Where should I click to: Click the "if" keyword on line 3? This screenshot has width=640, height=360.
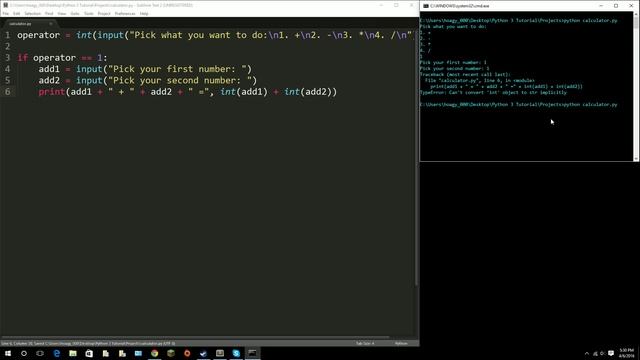(22, 58)
